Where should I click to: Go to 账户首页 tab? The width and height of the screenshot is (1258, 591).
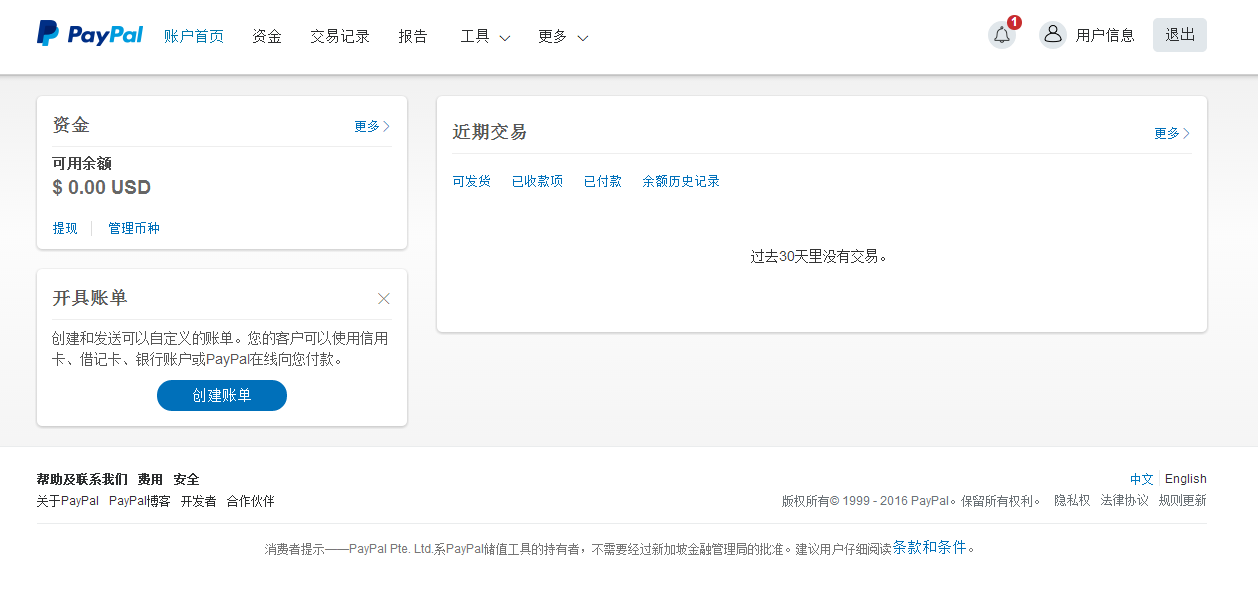click(x=194, y=36)
